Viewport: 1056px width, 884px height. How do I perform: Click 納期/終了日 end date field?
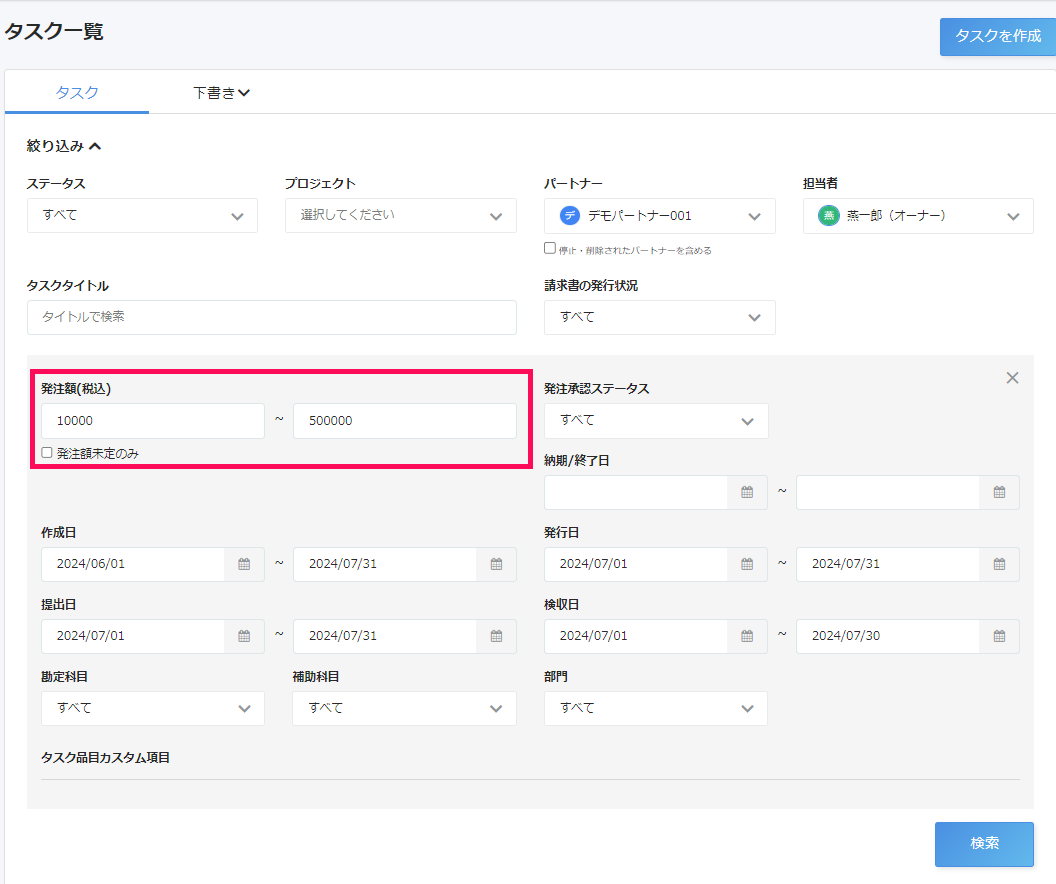tap(888, 492)
